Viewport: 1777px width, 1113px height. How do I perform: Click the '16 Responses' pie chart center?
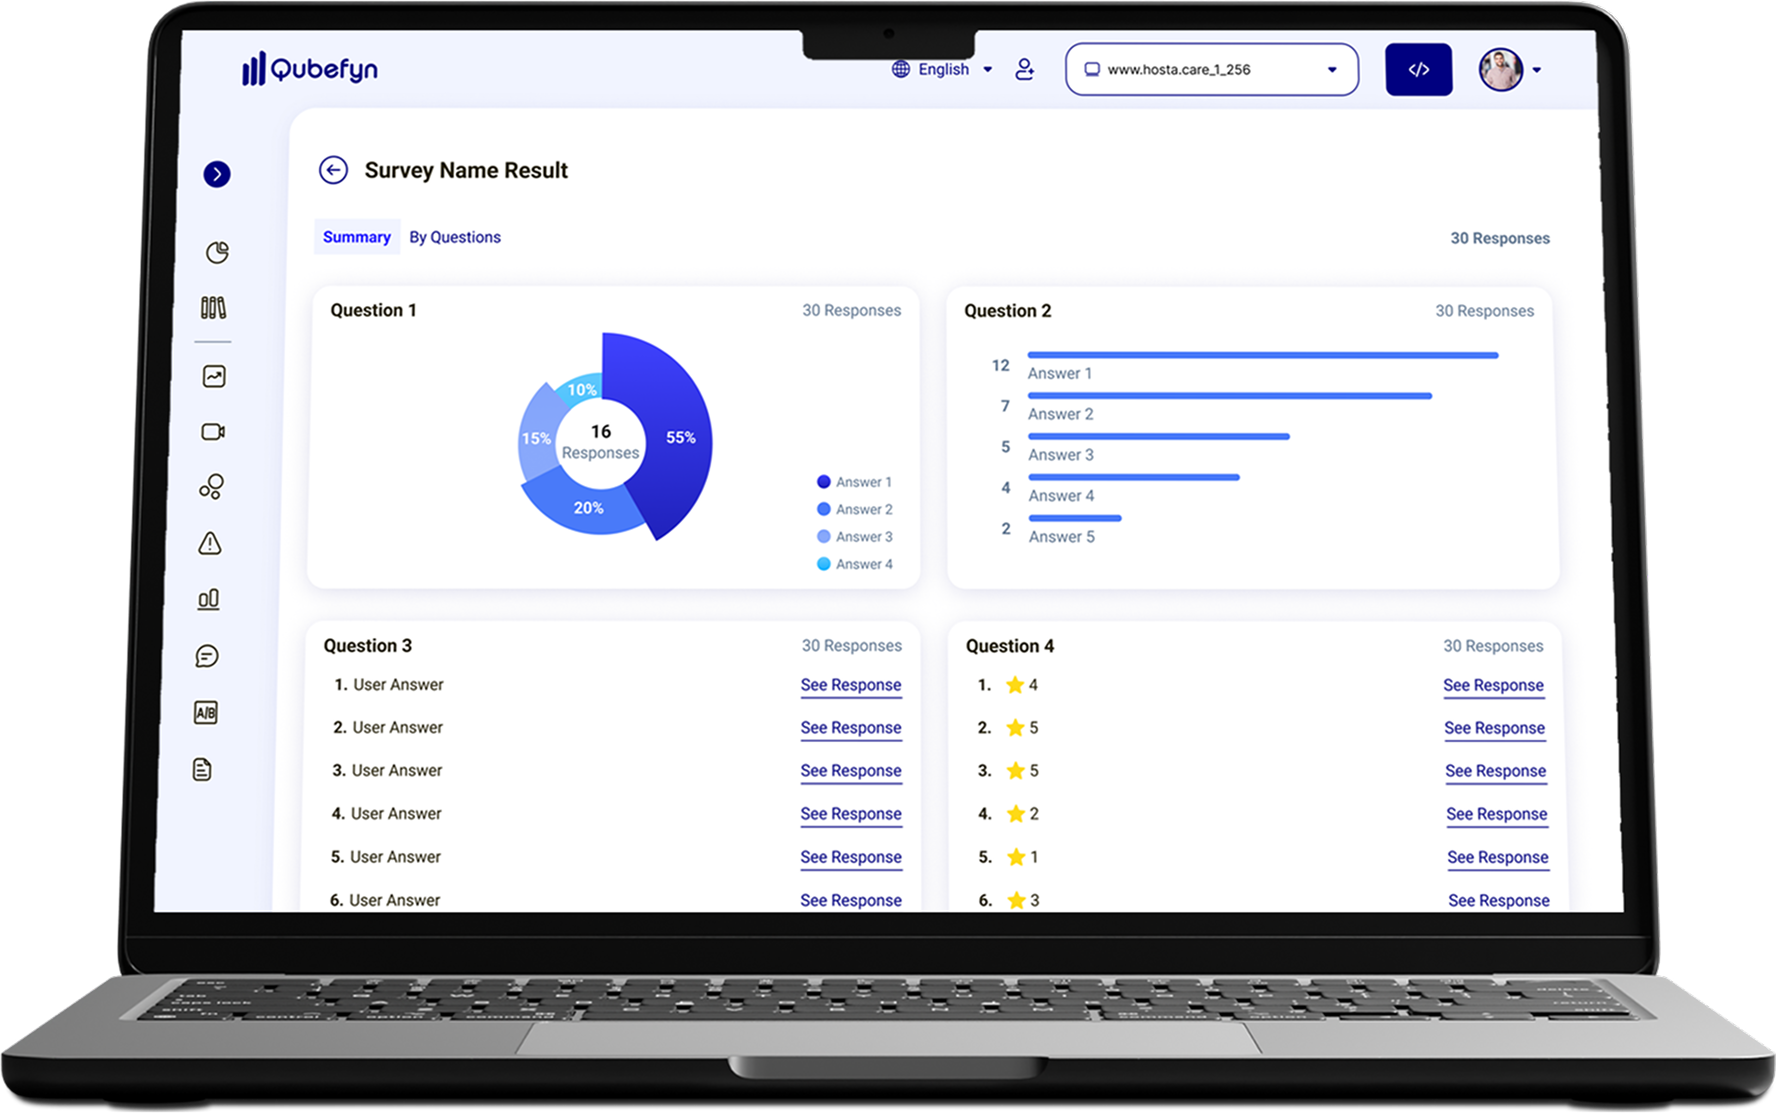tap(600, 441)
